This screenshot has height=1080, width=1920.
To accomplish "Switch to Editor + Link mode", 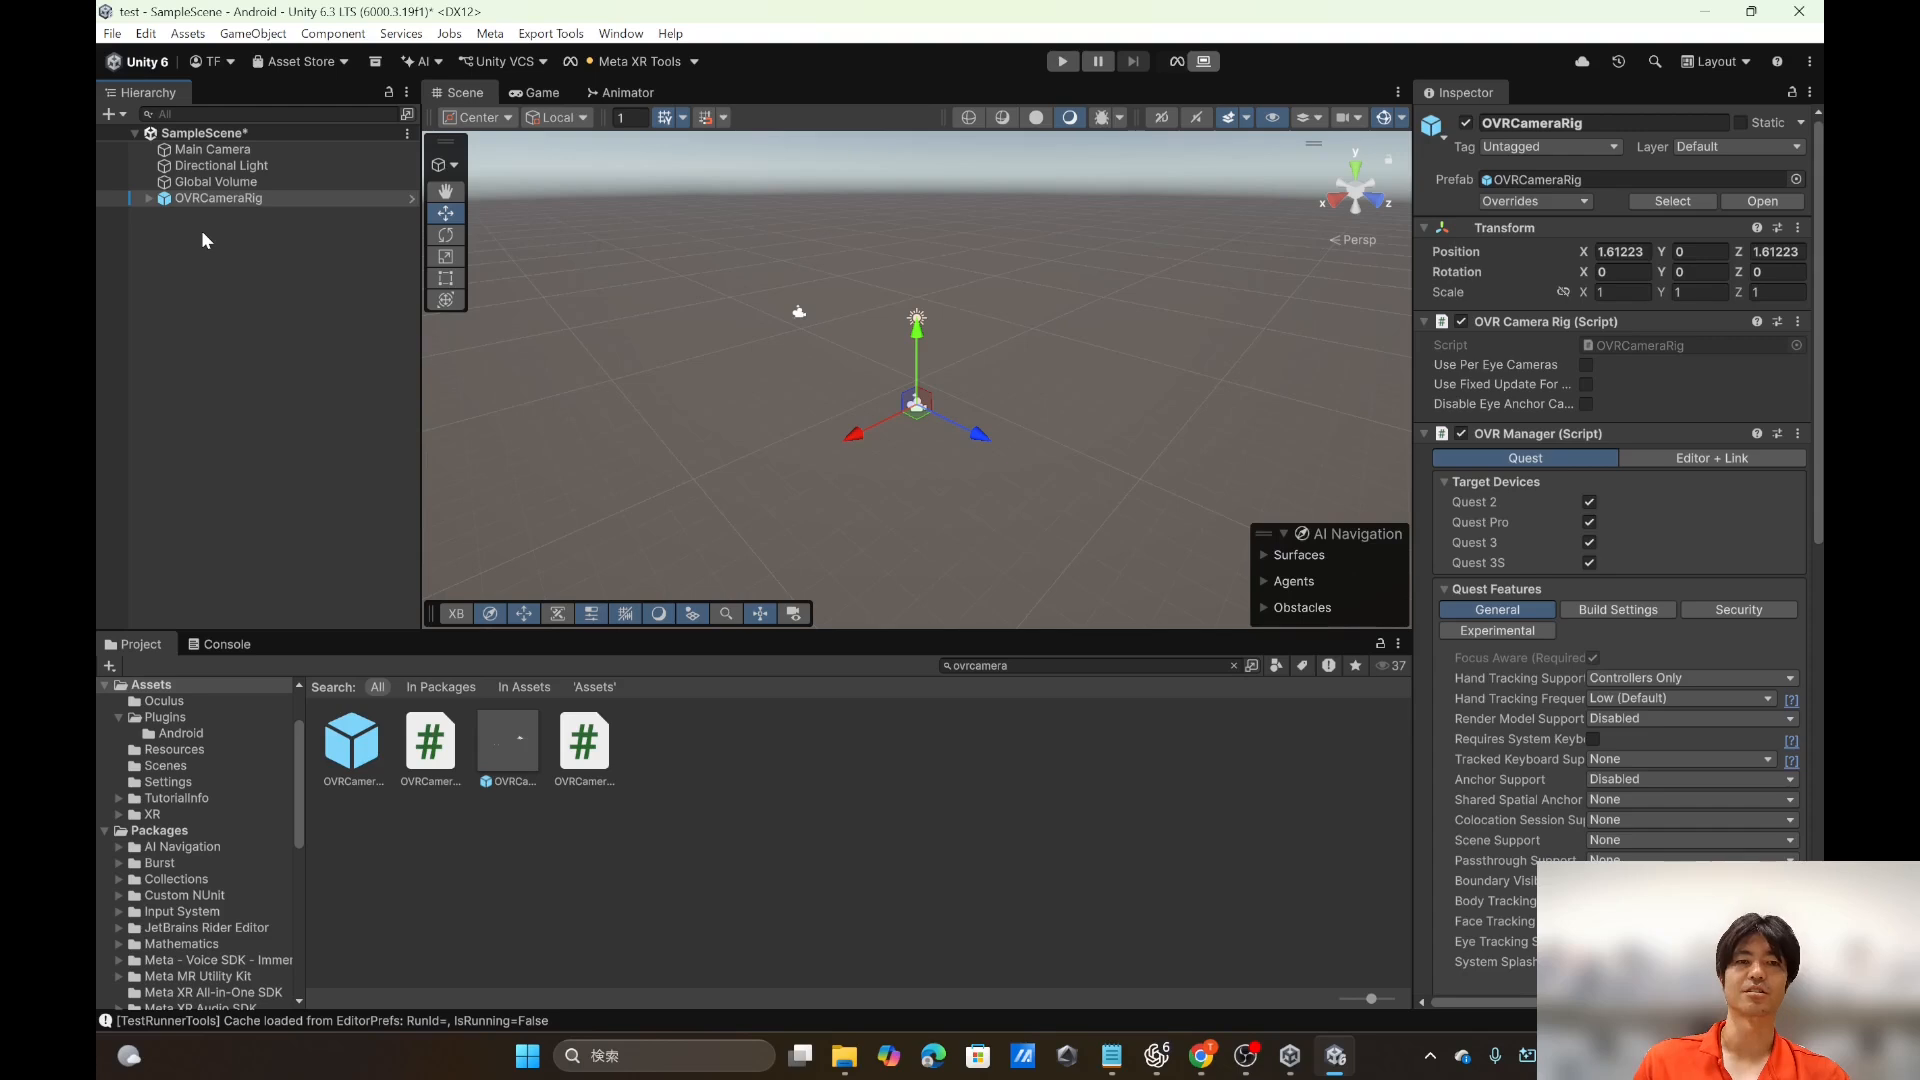I will pyautogui.click(x=1712, y=458).
